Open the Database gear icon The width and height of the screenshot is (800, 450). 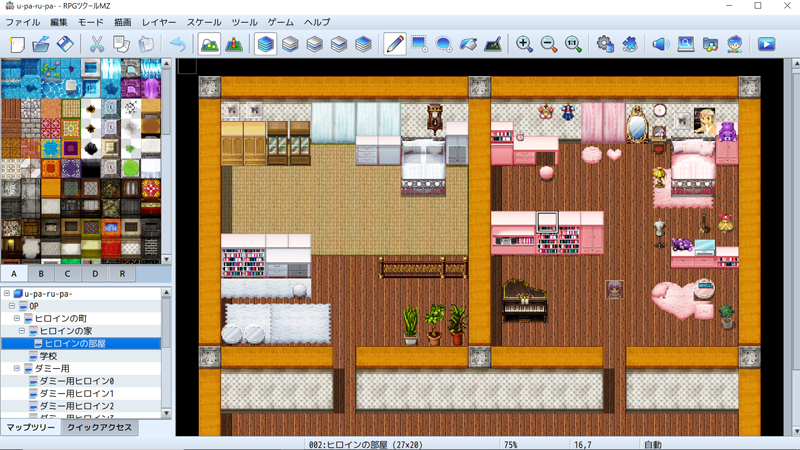click(x=605, y=44)
